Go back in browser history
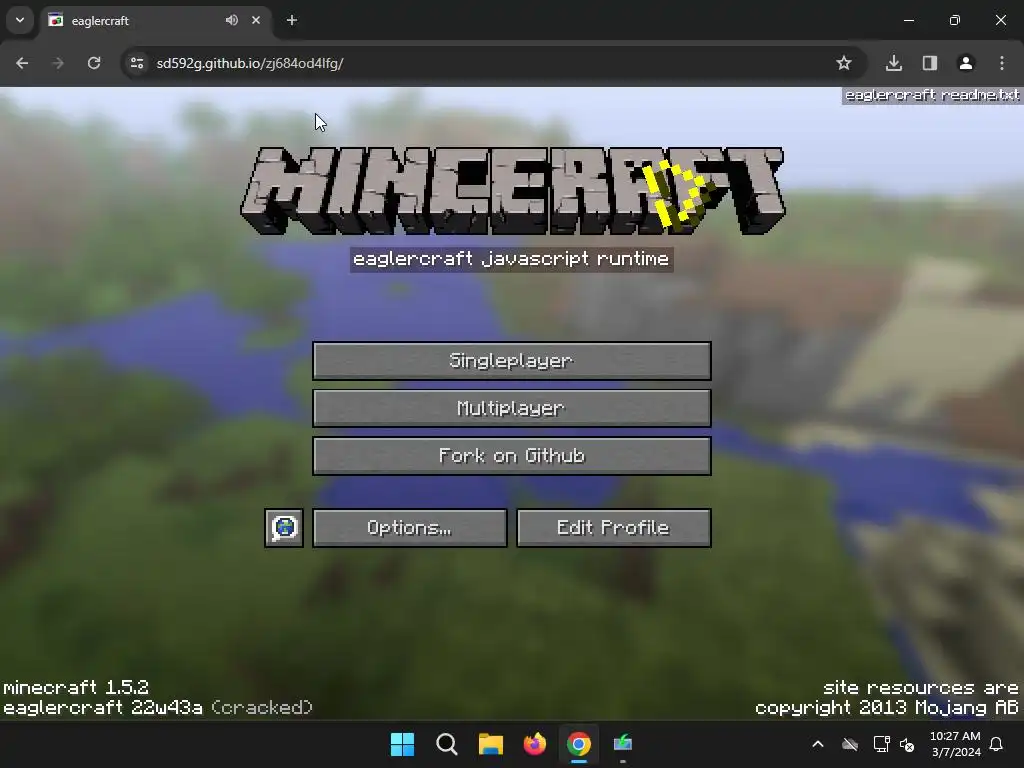The width and height of the screenshot is (1024, 768). [22, 63]
